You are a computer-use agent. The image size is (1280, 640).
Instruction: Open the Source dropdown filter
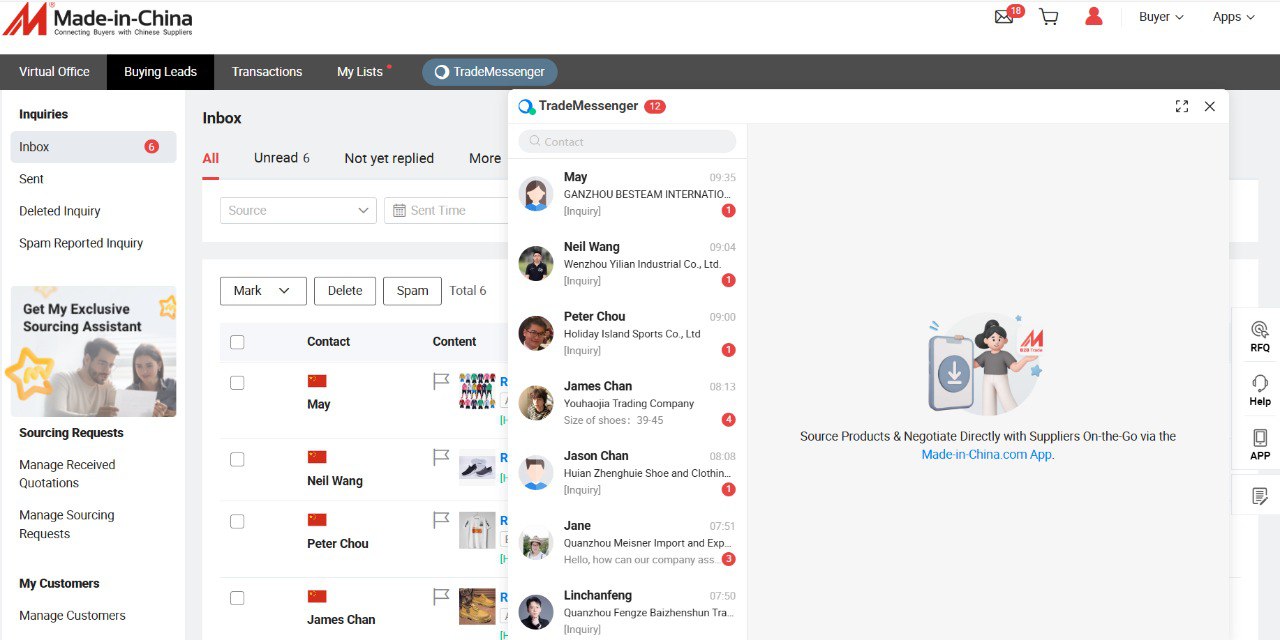click(x=298, y=210)
